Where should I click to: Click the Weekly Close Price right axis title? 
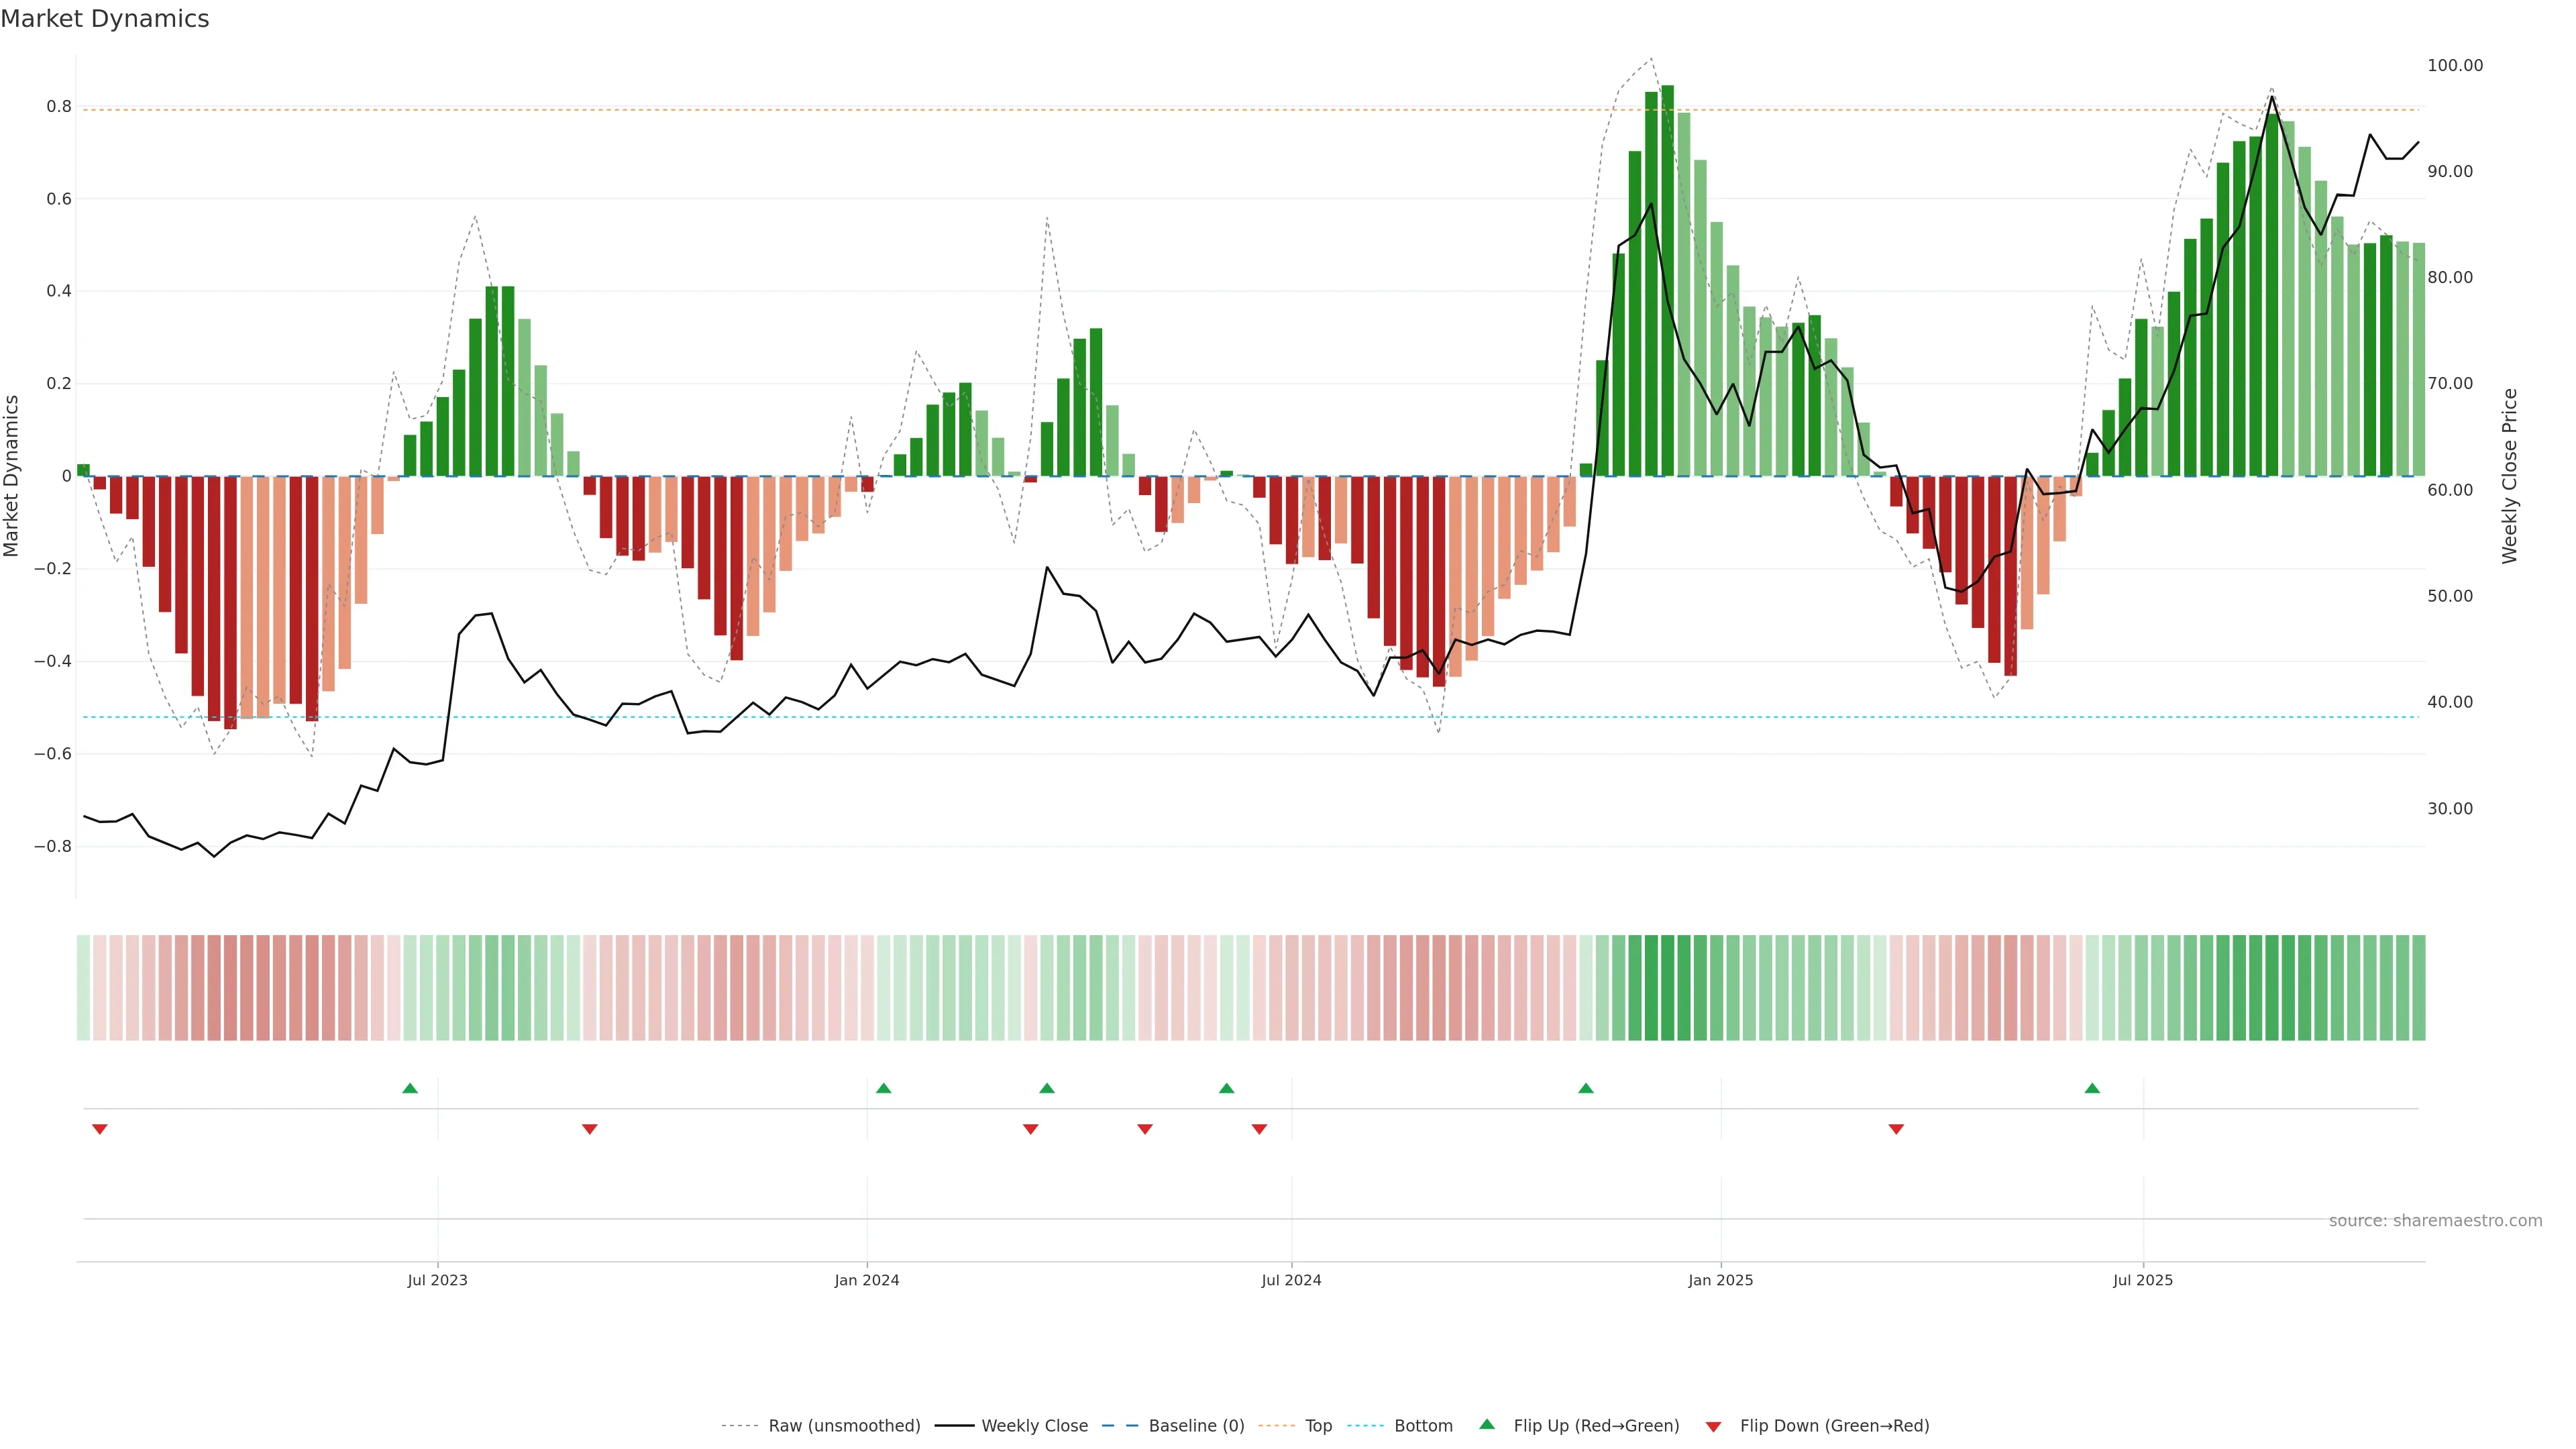pos(2509,476)
